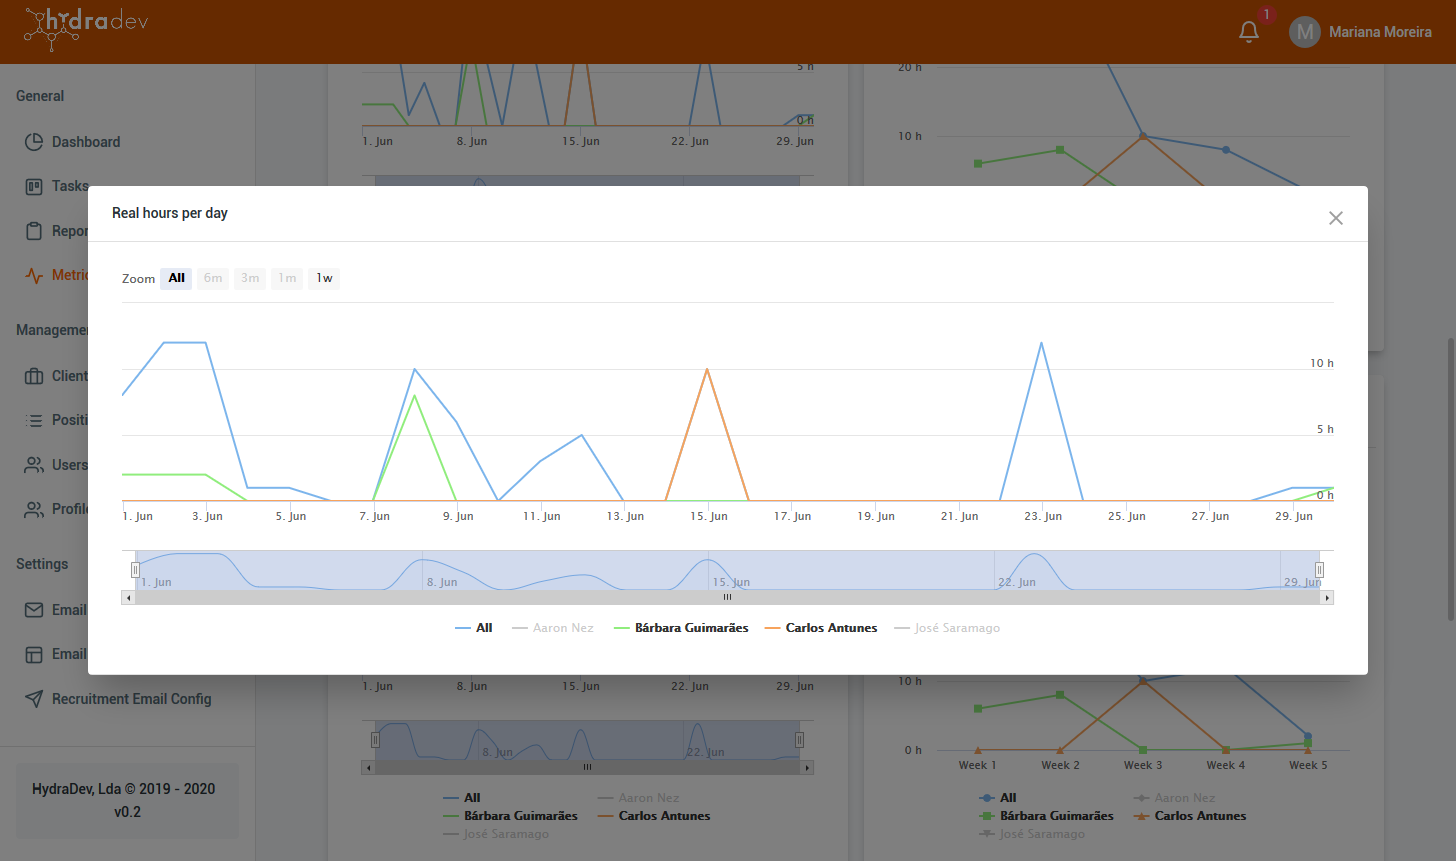Click the Reports clipboard icon
The width and height of the screenshot is (1456, 861).
click(34, 231)
